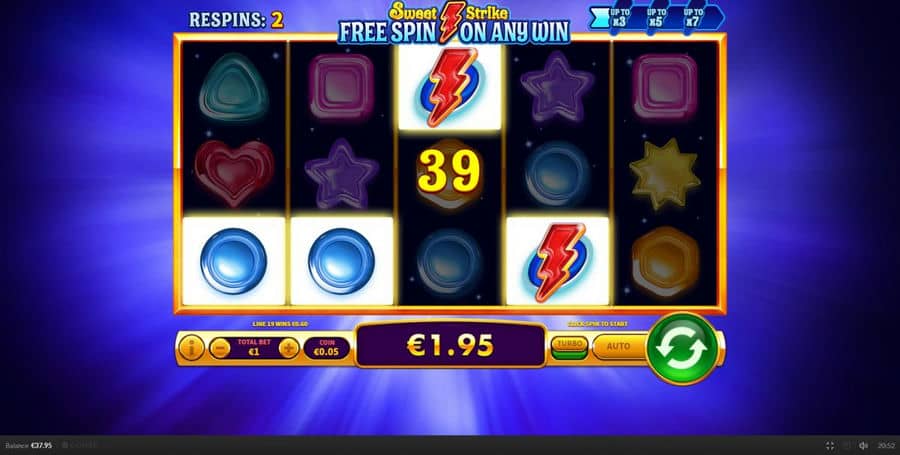This screenshot has height=455, width=900.
Task: Decrease total bet with minus button
Action: point(220,348)
